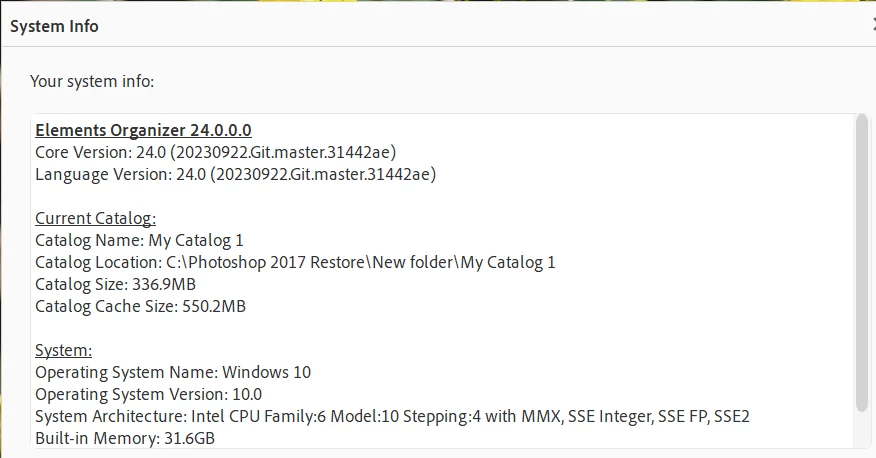Click 'My Catalog 1' in catalog name
The image size is (876, 458).
point(196,240)
